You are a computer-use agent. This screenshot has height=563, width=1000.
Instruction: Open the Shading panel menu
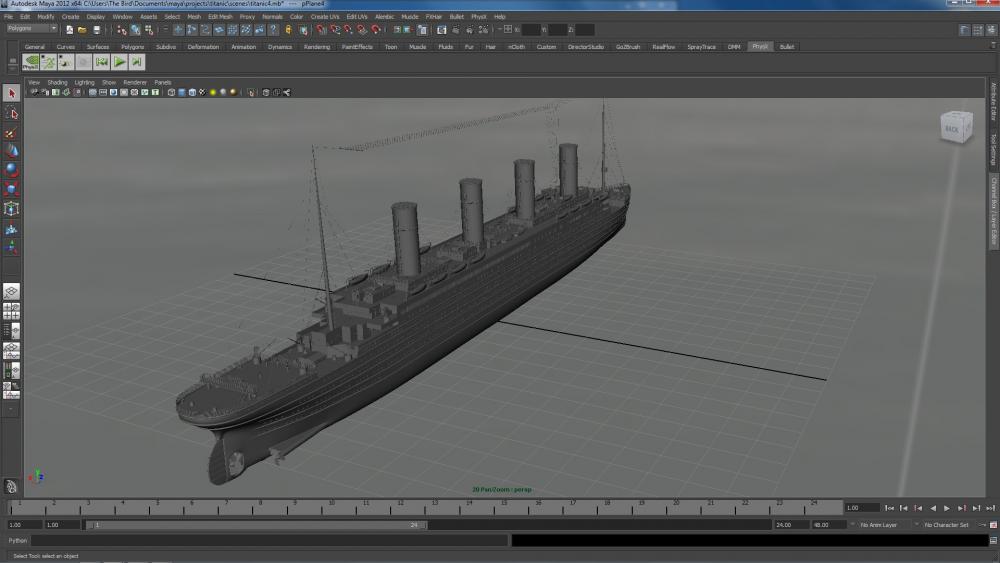point(58,82)
